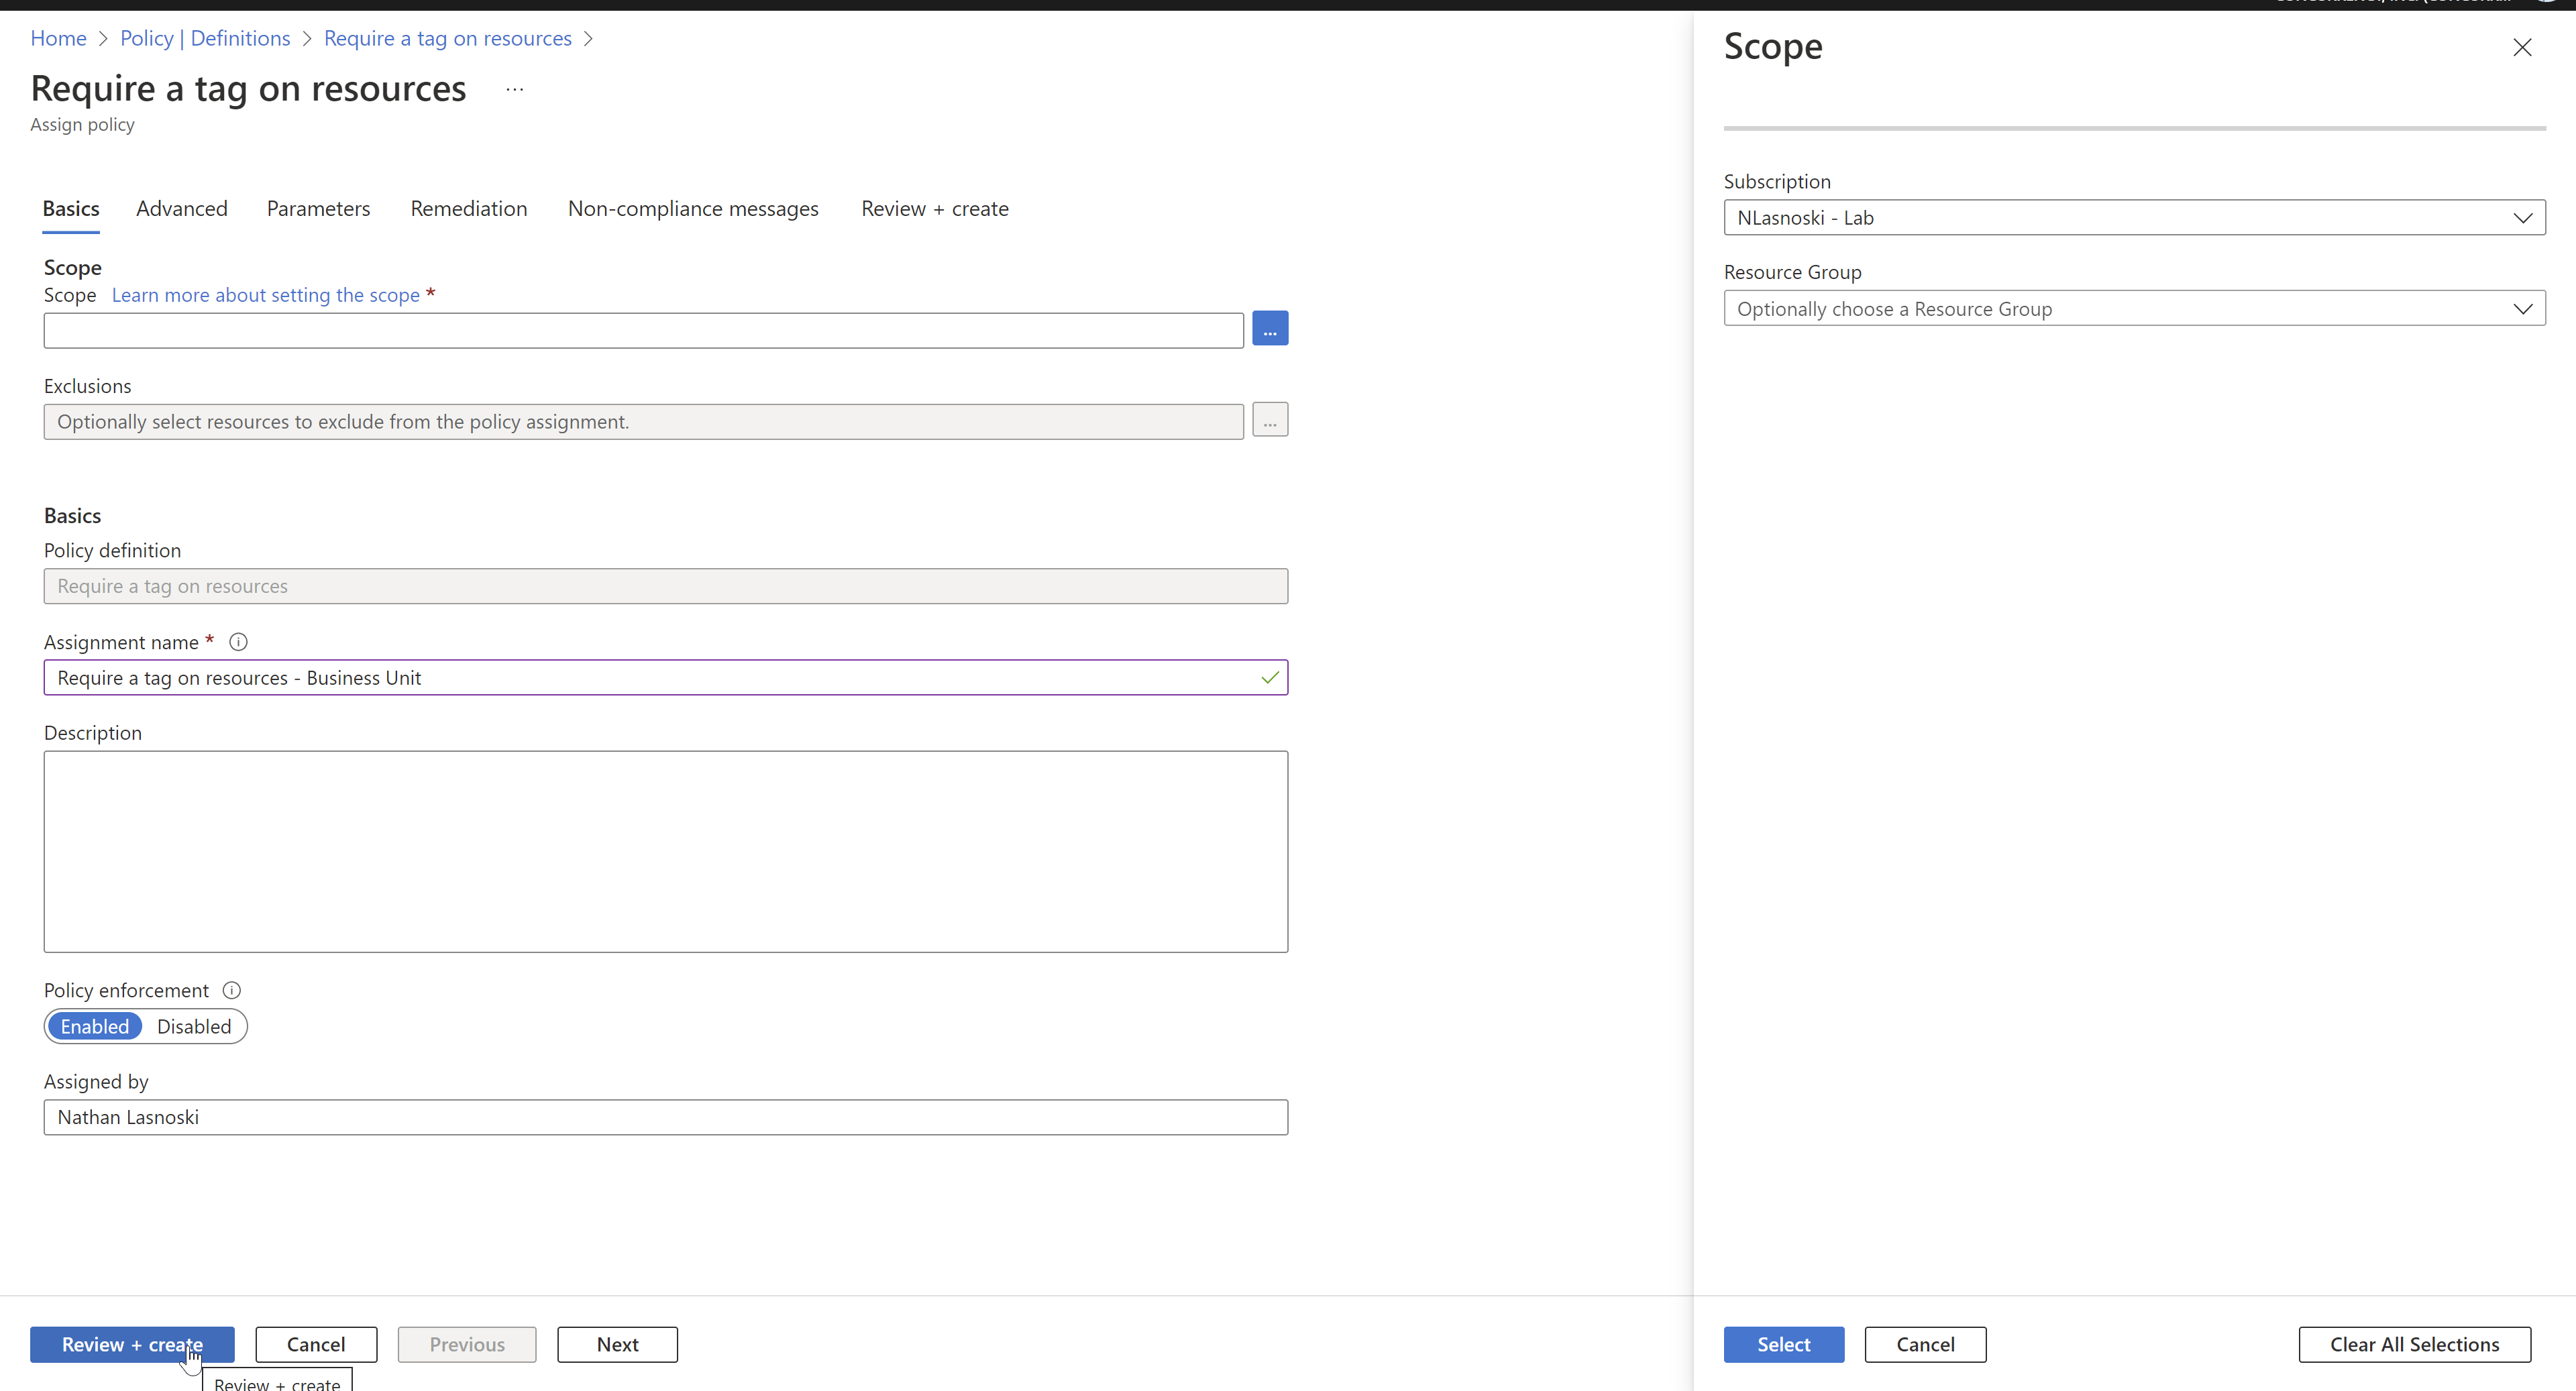
Task: Open the scope picker ellipsis button
Action: point(1269,329)
